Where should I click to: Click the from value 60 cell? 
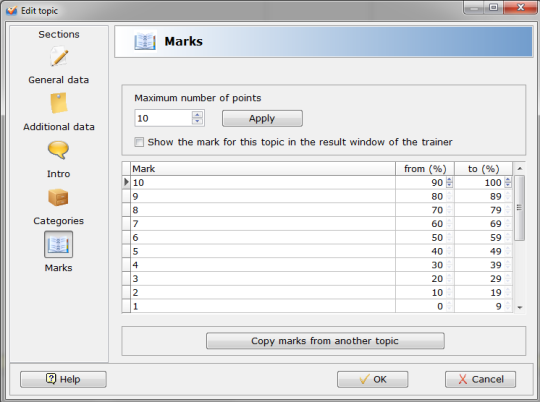click(x=425, y=224)
